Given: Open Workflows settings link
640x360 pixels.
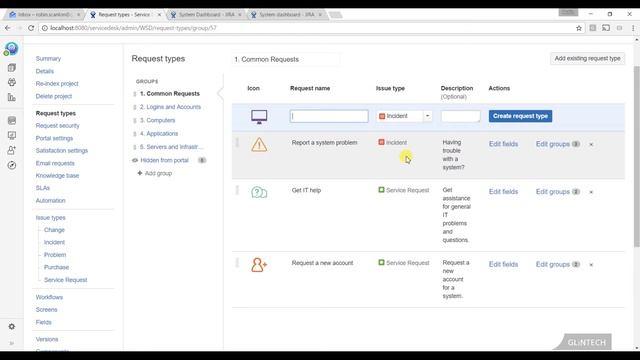Looking at the screenshot, I should pos(49,298).
